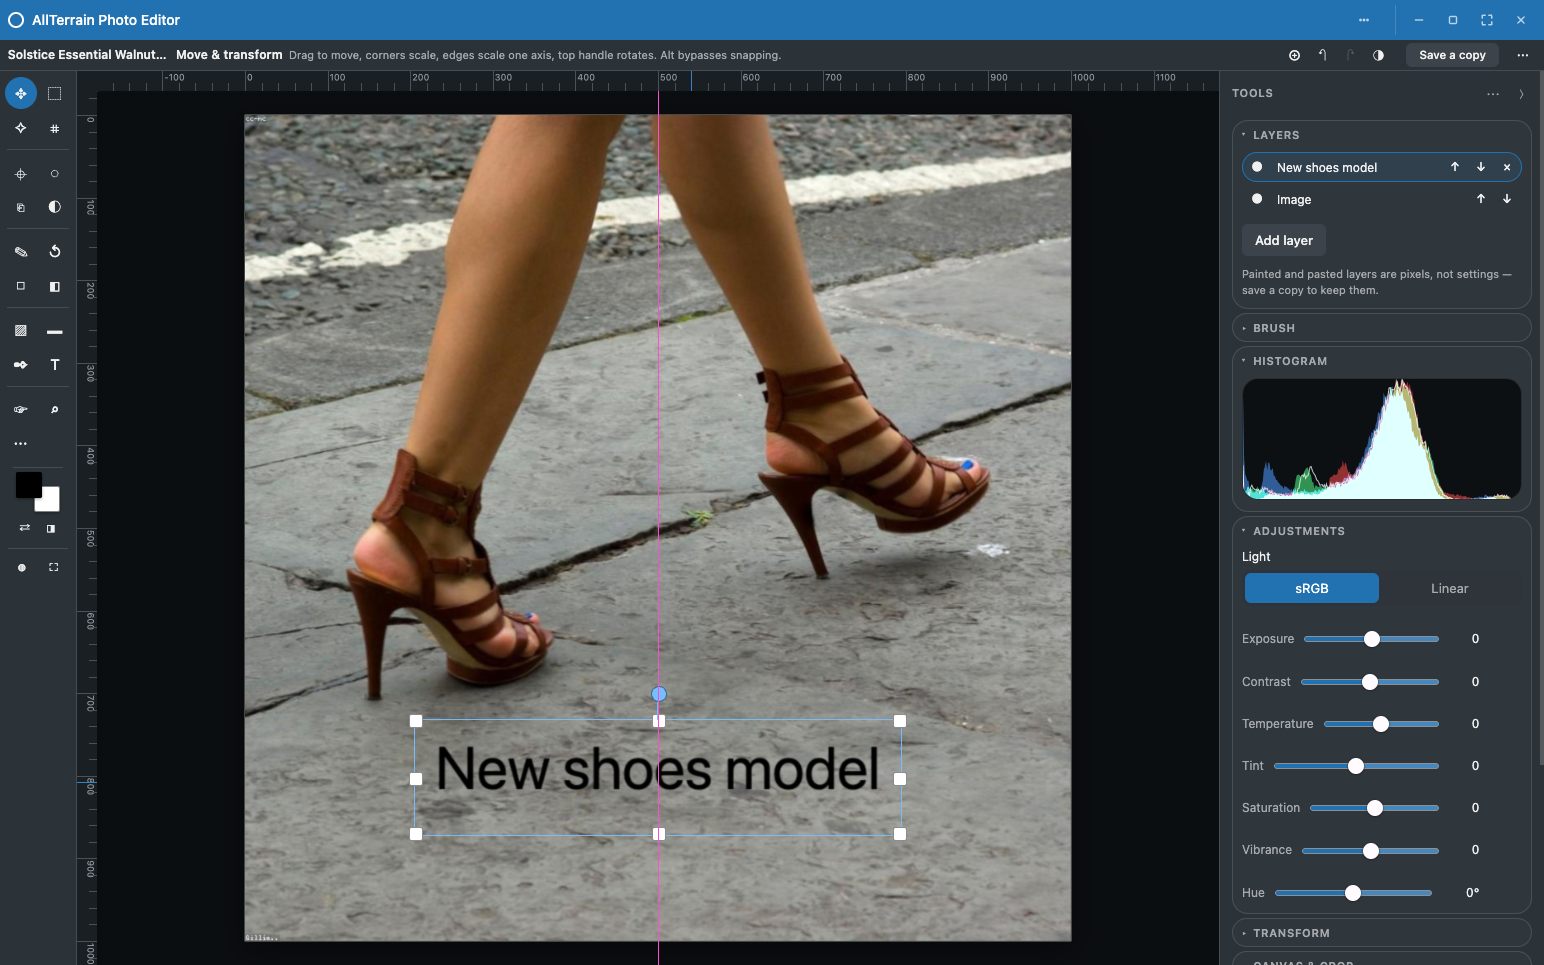Click the zoom-to-fit plus circle icon
This screenshot has width=1544, height=965.
click(1295, 56)
